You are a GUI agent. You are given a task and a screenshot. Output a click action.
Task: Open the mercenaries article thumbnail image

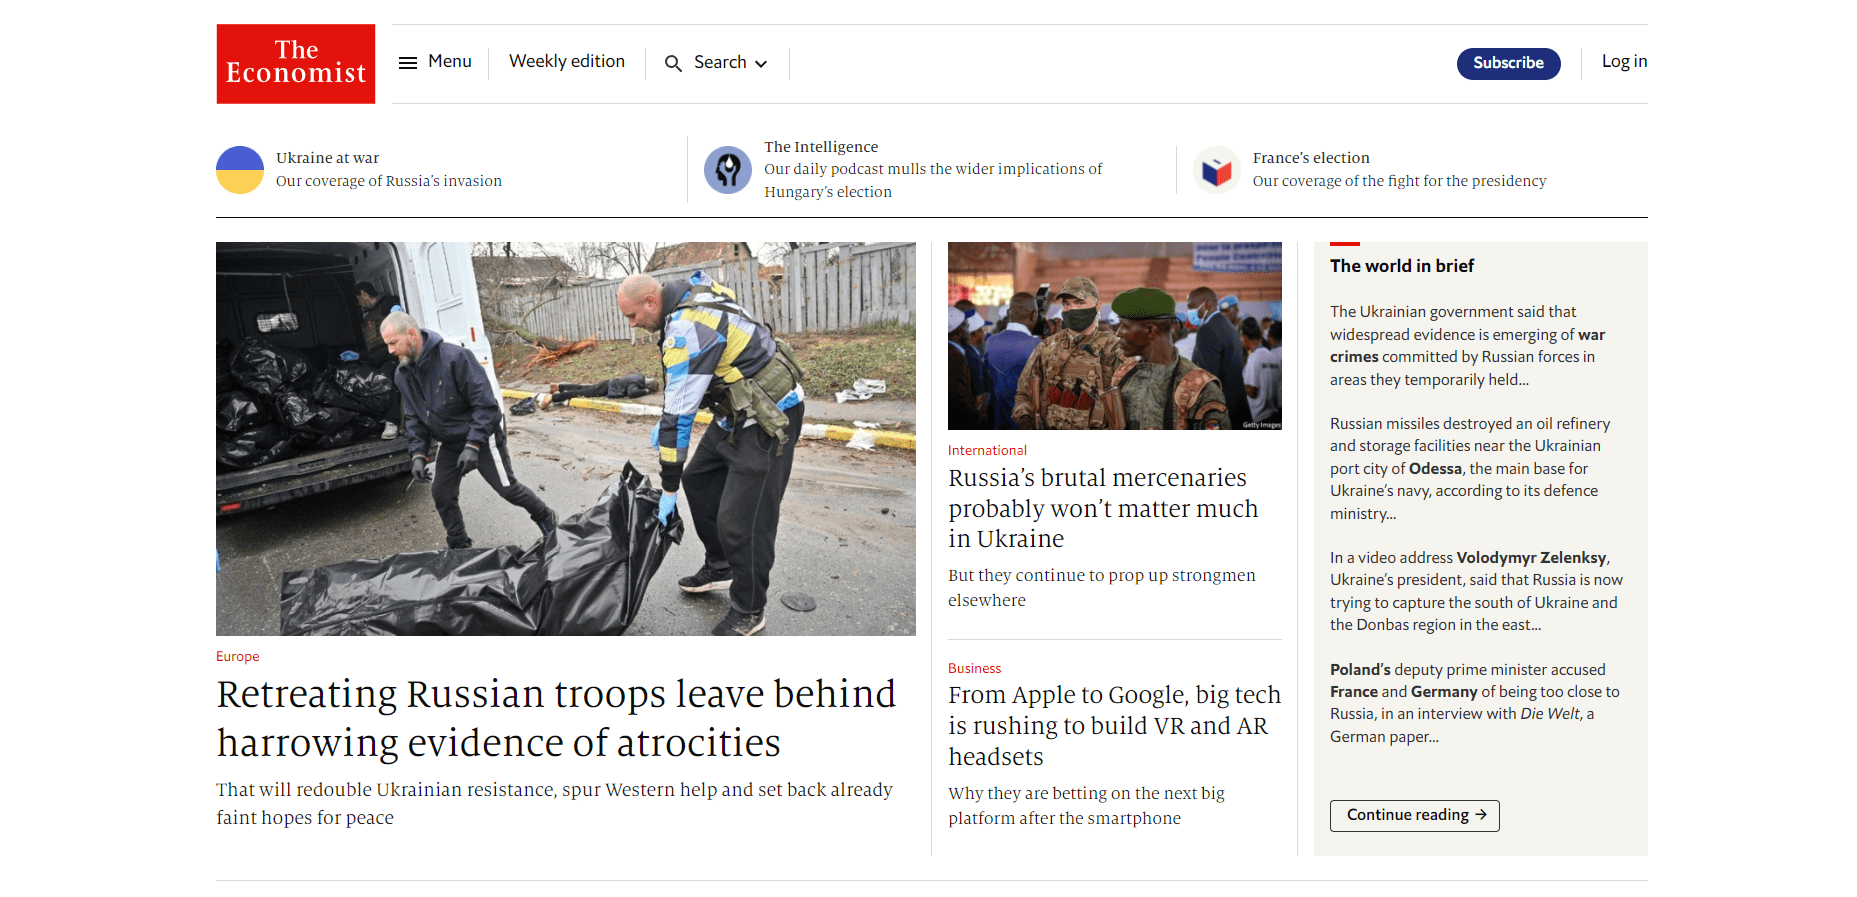tap(1115, 336)
